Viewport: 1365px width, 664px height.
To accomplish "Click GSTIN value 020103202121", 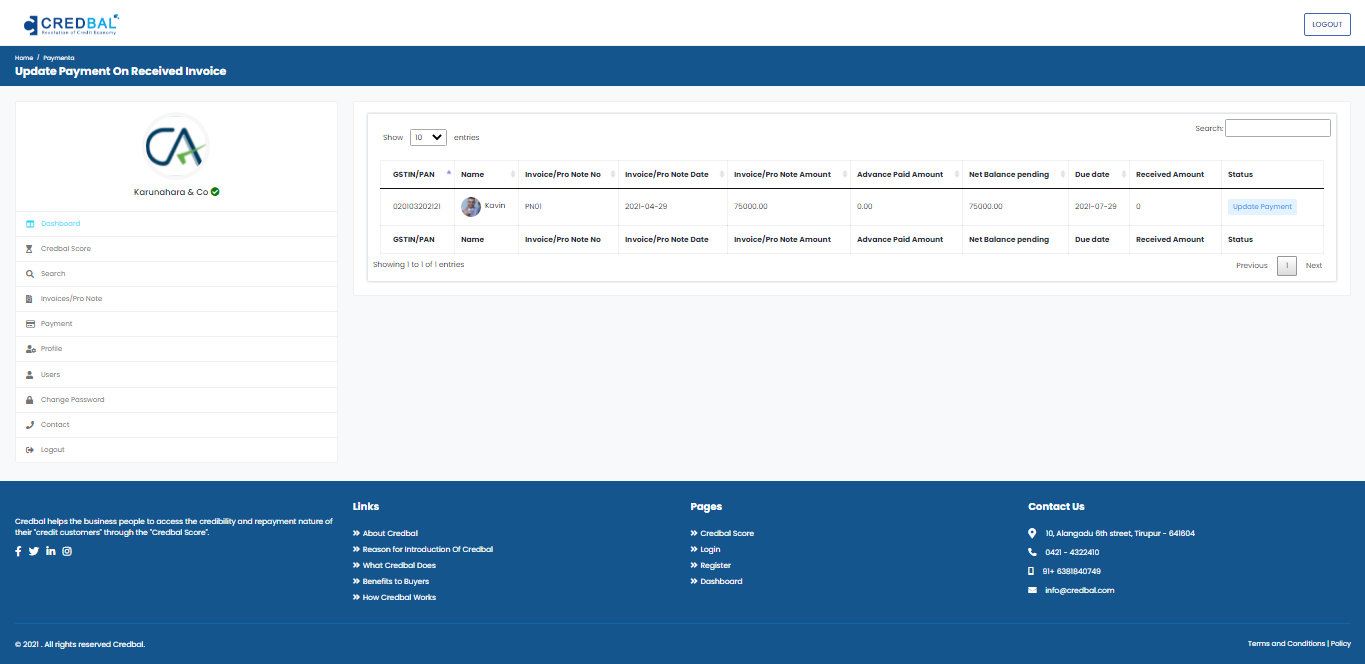I will click(x=417, y=207).
